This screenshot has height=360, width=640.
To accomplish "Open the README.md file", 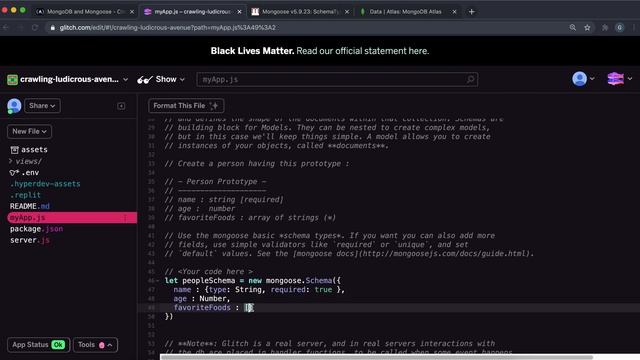I will pyautogui.click(x=29, y=206).
